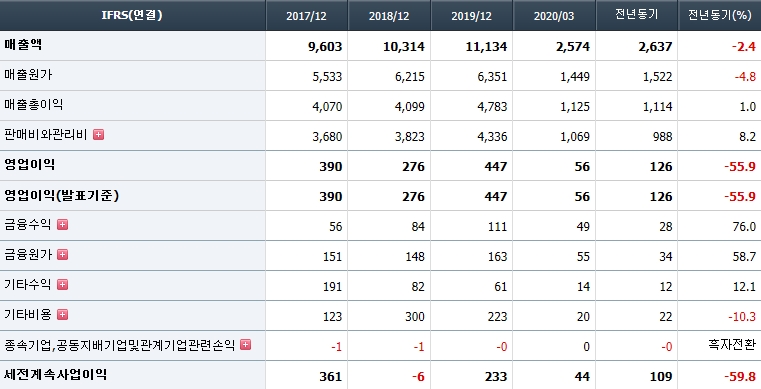The height and width of the screenshot is (389, 761).
Task: Click the IFRS(연결) column header
Action: pyautogui.click(x=132, y=15)
